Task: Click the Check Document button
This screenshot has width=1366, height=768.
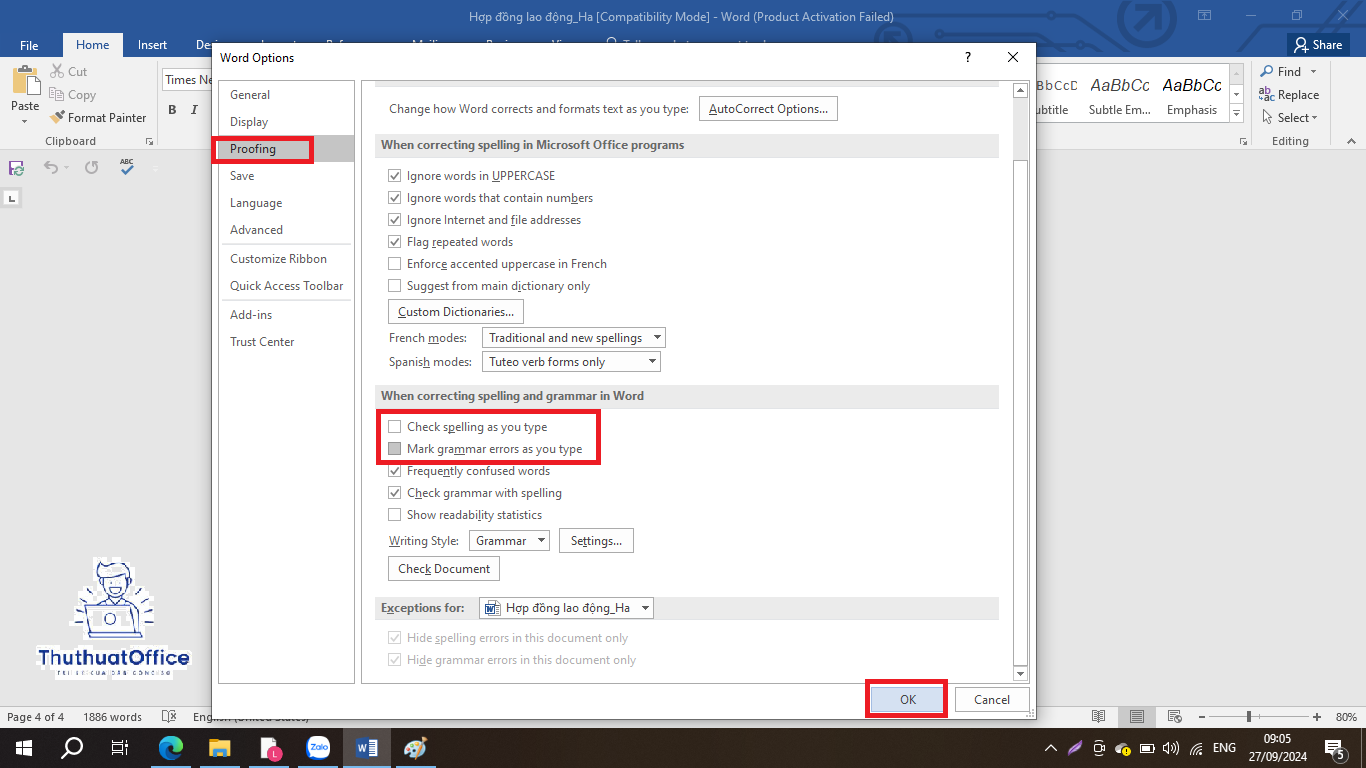Action: point(444,569)
